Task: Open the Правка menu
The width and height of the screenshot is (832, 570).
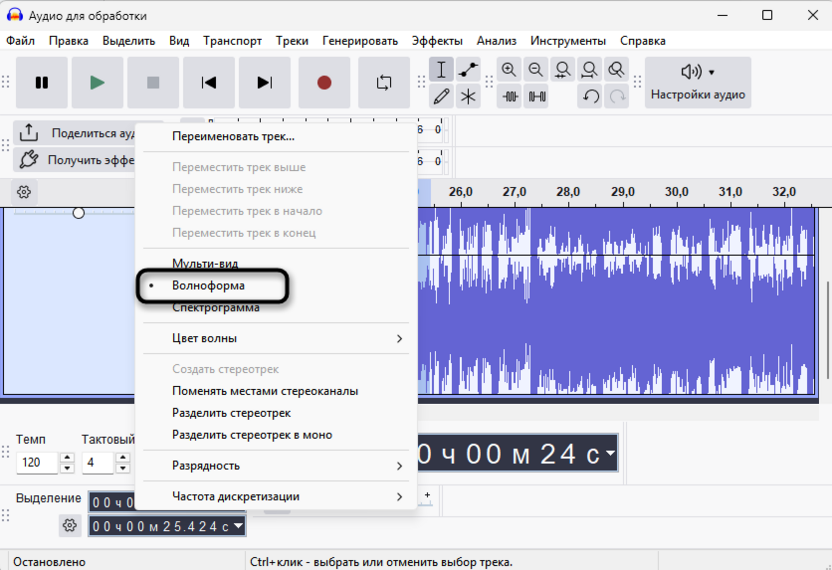Action: tap(68, 41)
